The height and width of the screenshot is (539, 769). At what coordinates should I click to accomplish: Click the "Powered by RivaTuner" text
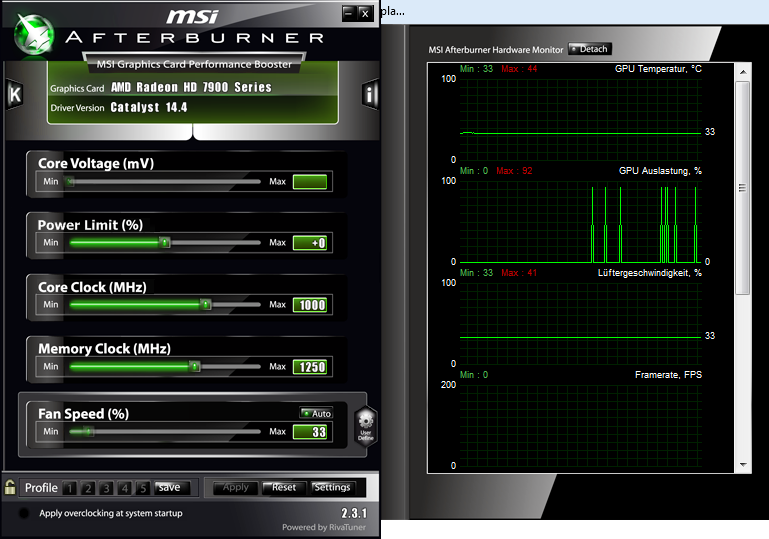[x=324, y=527]
